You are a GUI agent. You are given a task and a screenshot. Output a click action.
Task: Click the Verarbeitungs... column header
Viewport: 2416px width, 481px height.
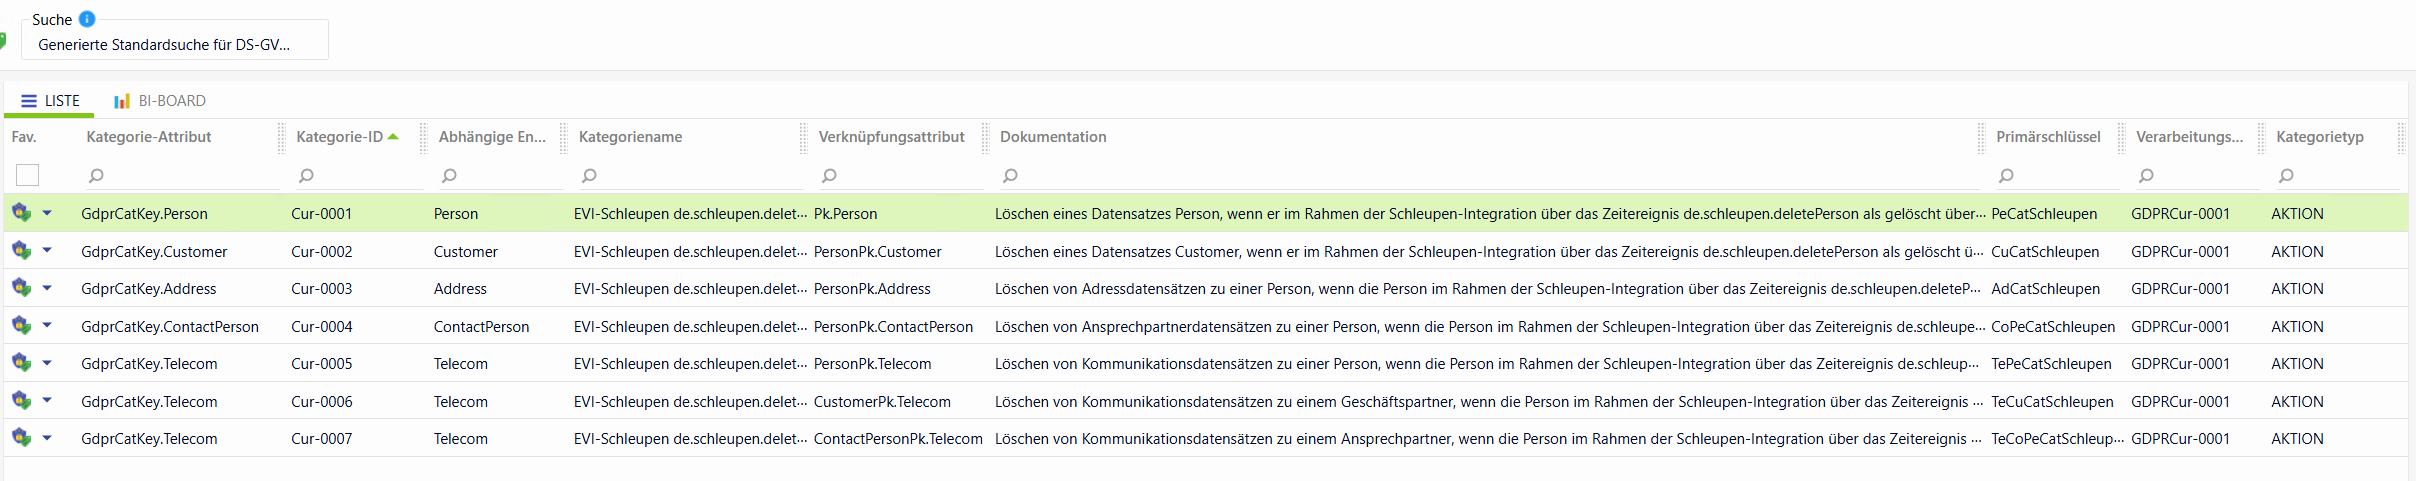(2189, 137)
